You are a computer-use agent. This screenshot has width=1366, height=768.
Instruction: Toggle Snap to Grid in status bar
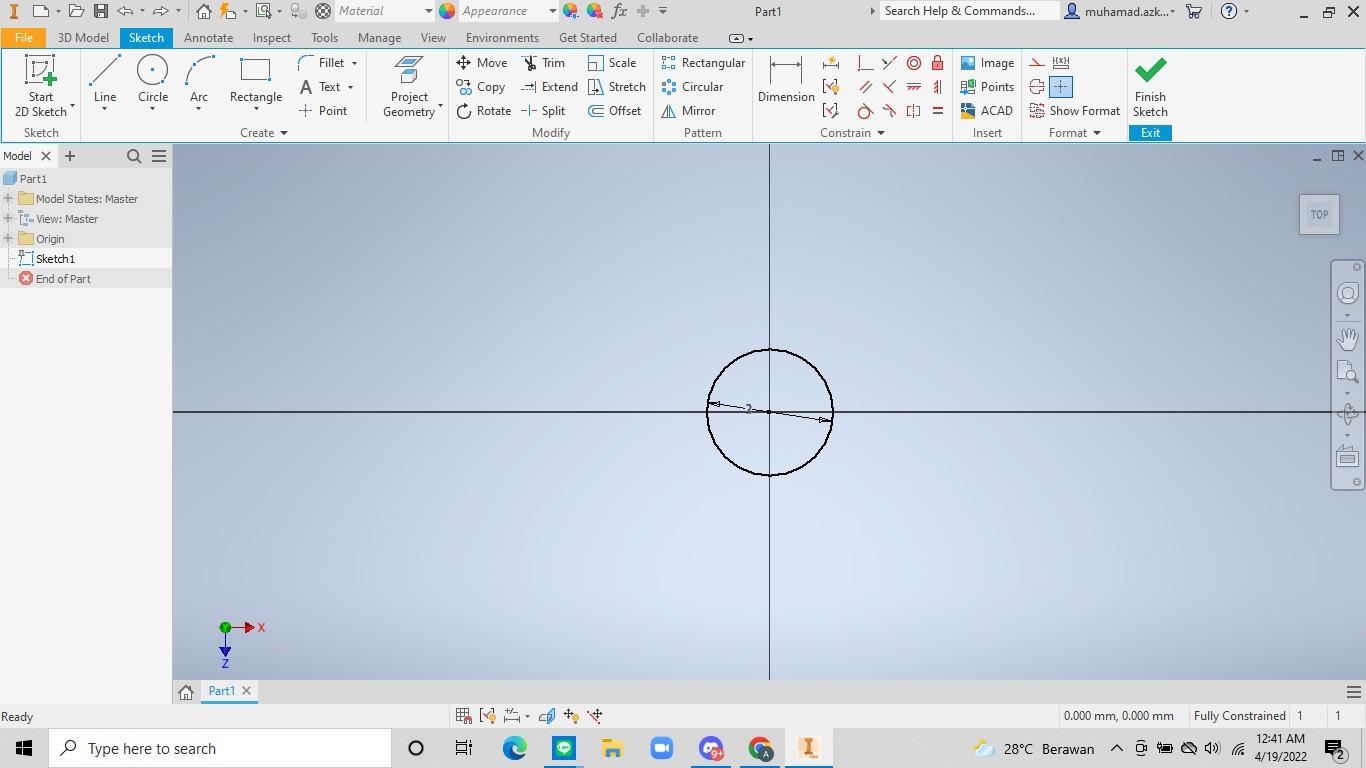(x=463, y=716)
